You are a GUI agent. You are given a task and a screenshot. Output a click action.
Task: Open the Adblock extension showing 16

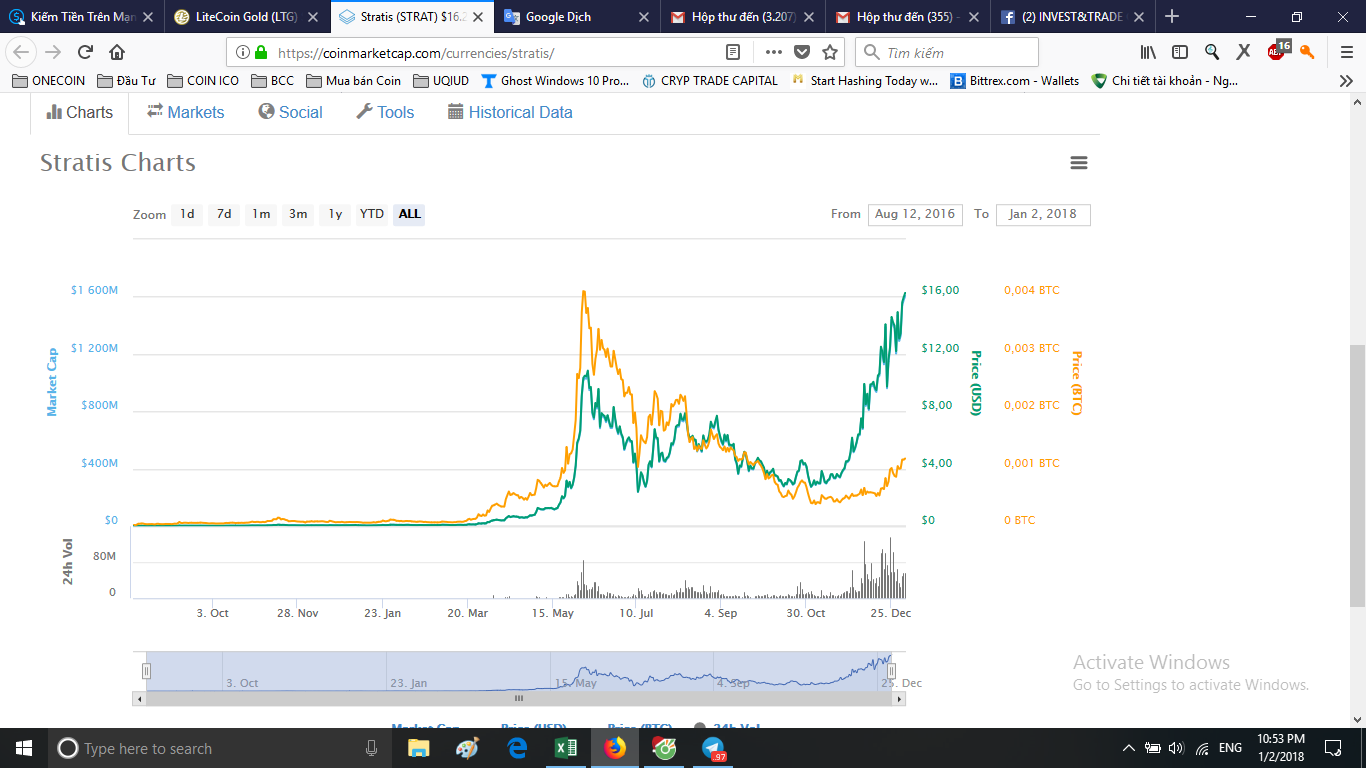[x=1278, y=50]
